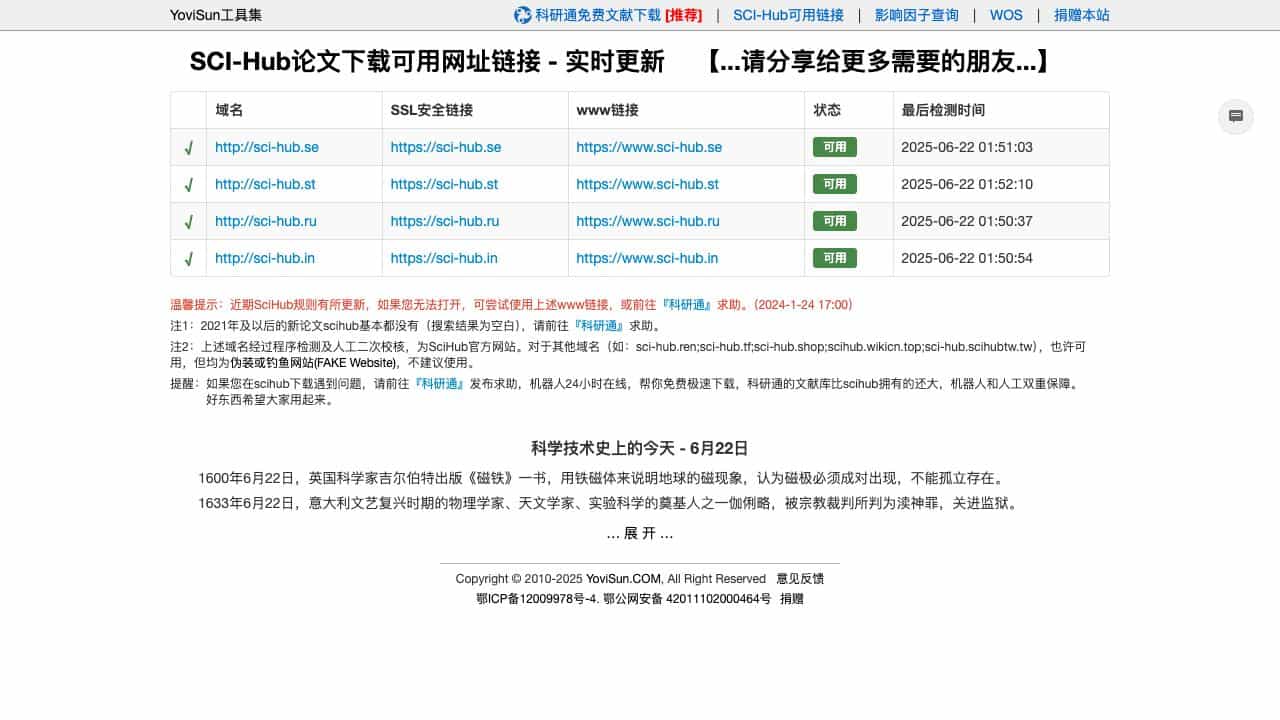This screenshot has height=720, width=1280.
Task: Click the green checkmark for sci-hub.st row
Action: [188, 185]
